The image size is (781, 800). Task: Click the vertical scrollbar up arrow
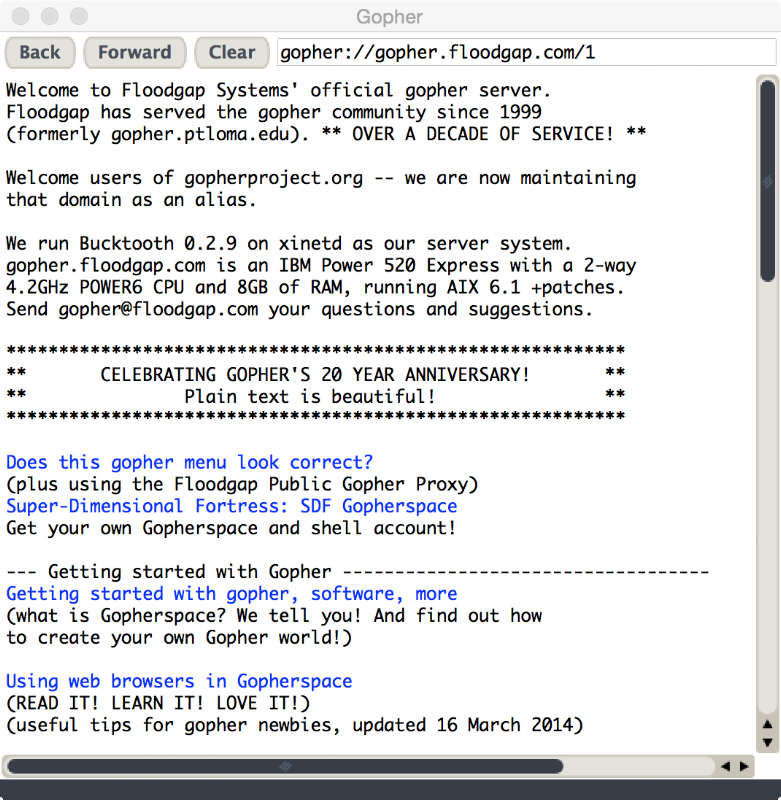point(767,724)
